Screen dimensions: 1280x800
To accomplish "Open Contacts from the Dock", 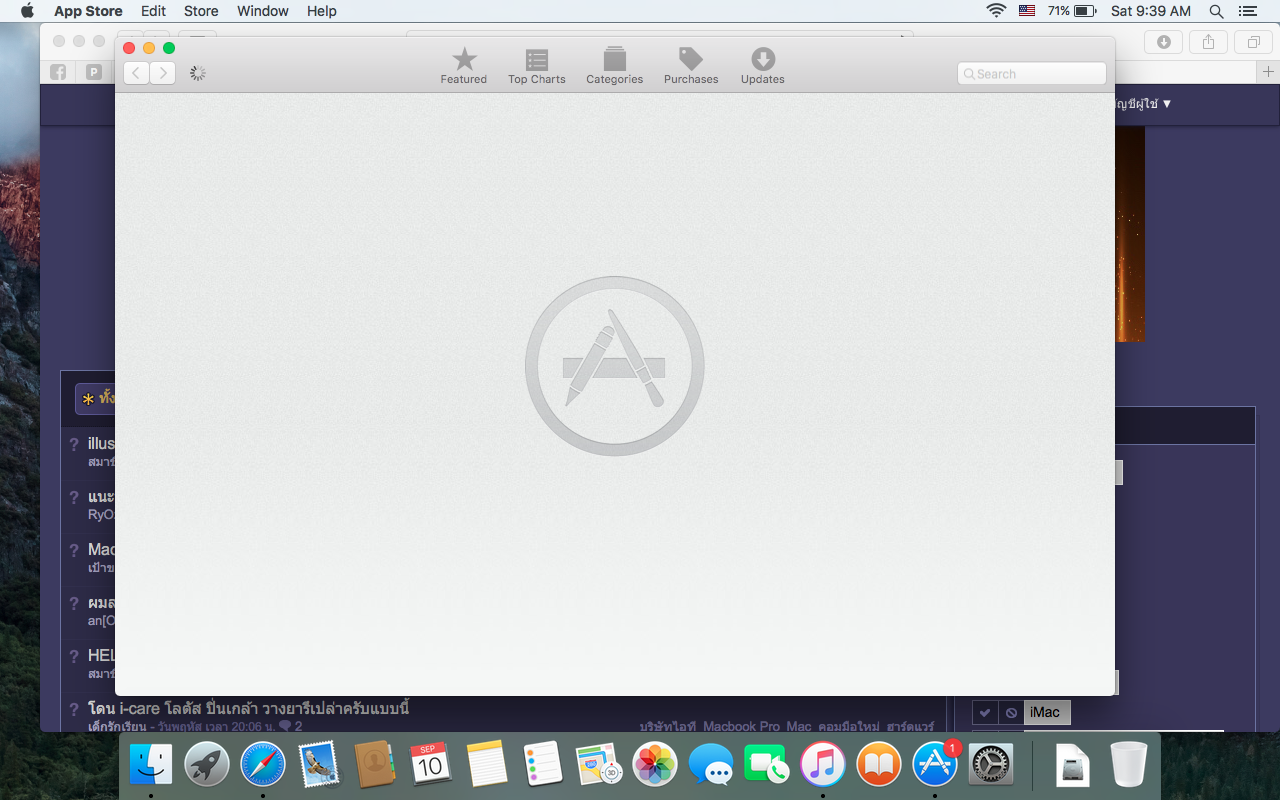I will tap(375, 765).
